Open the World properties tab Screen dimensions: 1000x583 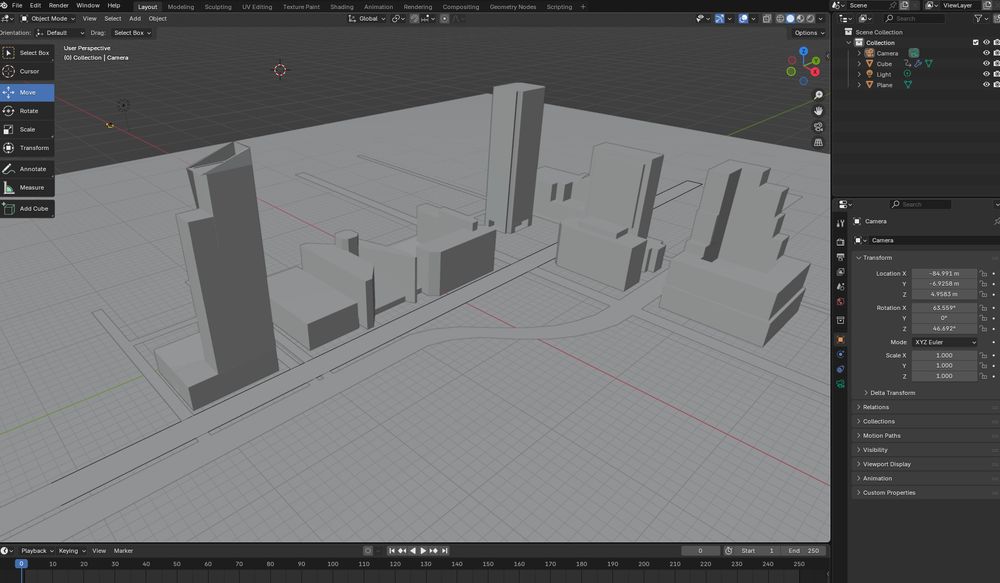pos(841,302)
